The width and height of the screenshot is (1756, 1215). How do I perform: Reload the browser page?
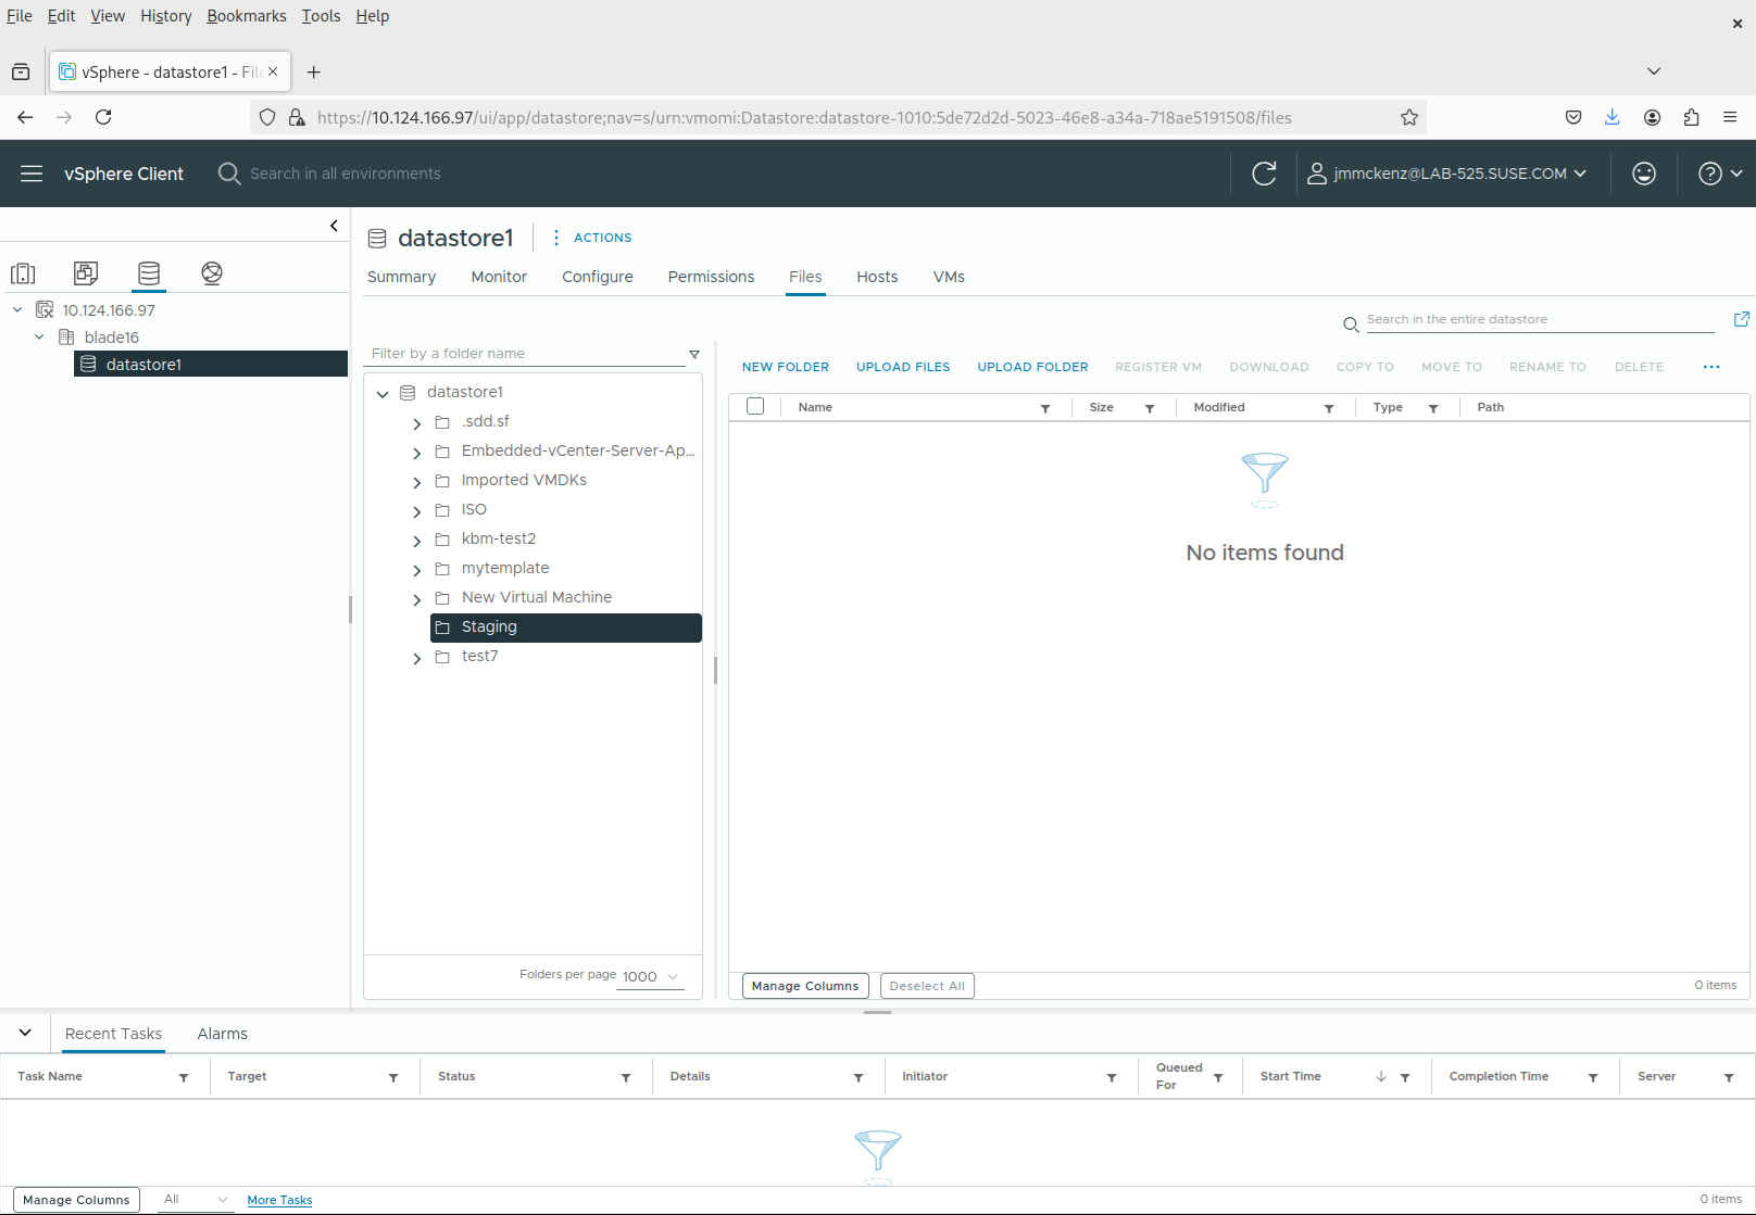coord(103,117)
